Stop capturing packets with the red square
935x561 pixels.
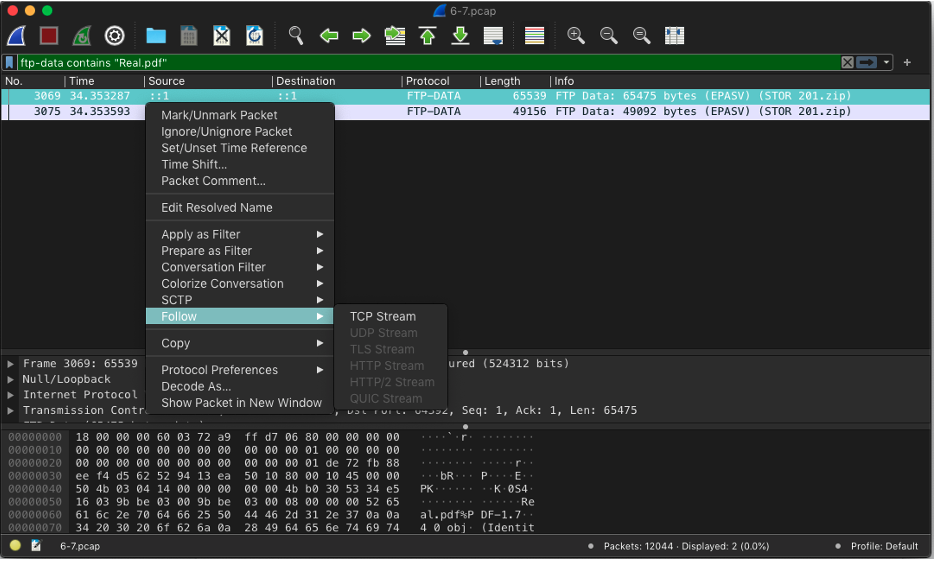point(49,36)
